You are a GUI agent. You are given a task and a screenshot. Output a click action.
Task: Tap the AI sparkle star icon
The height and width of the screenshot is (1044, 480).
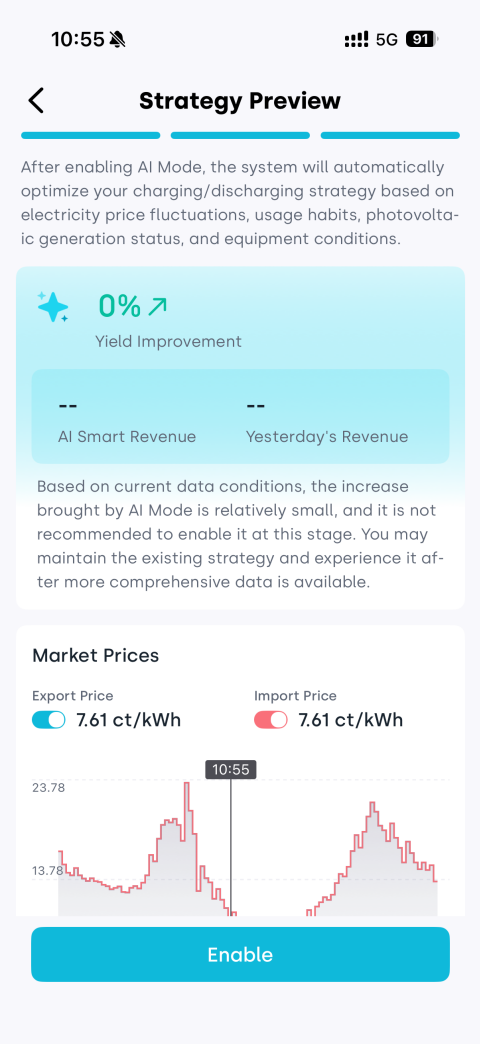pos(53,307)
